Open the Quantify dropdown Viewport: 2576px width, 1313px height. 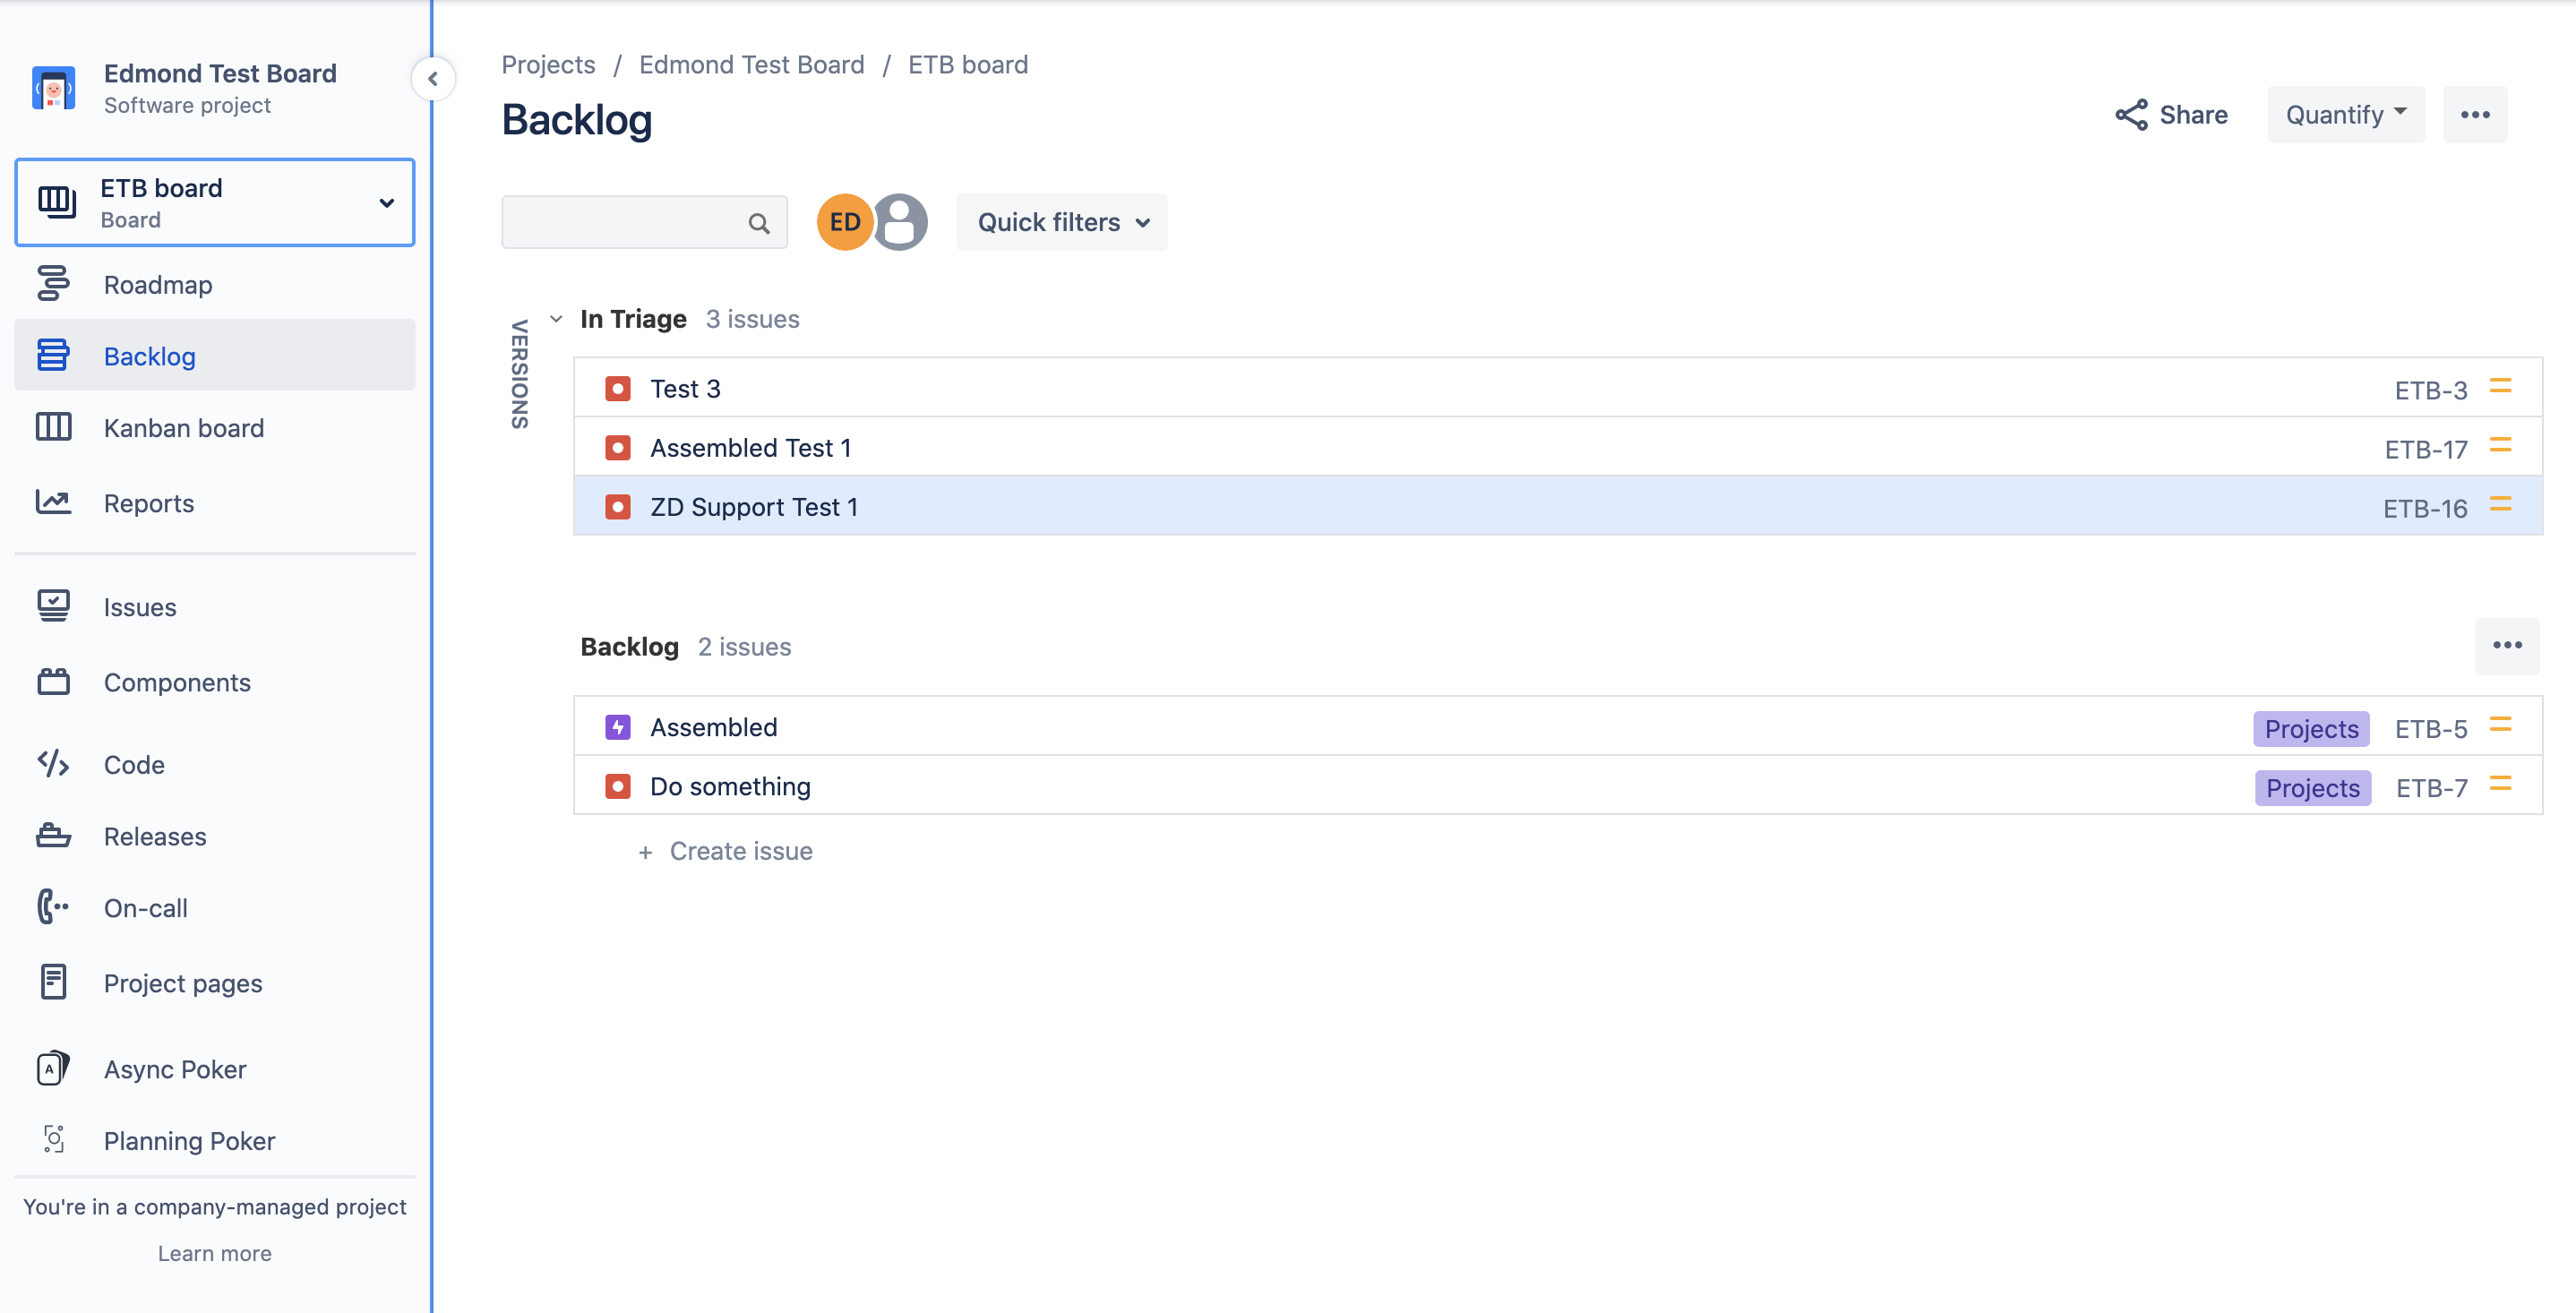[x=2345, y=115]
